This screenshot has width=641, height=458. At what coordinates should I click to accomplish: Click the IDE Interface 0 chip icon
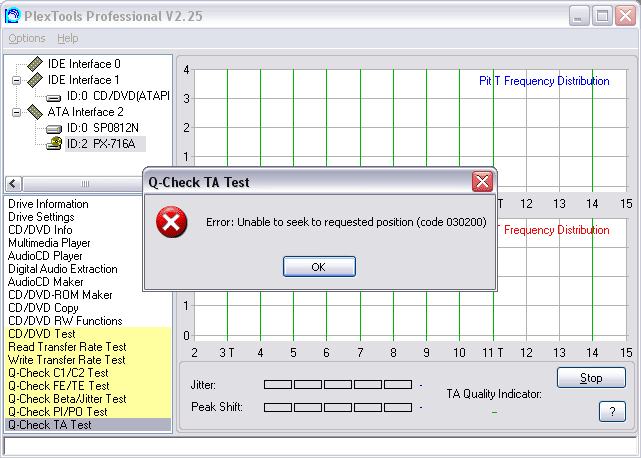coord(35,64)
